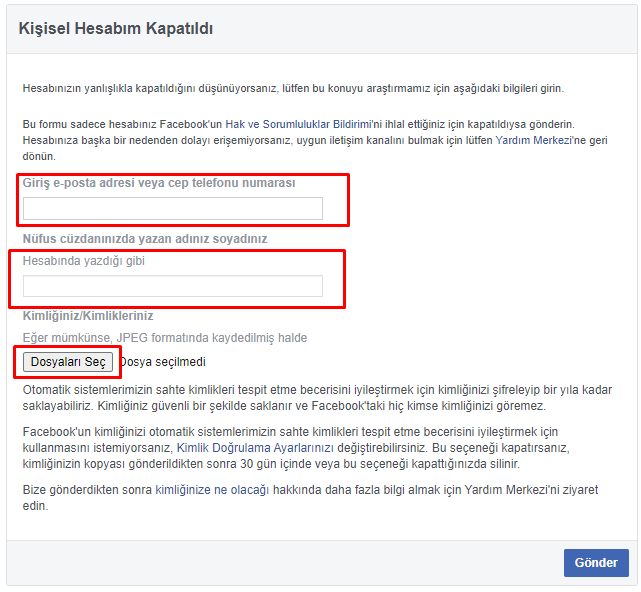Screen dimensions: 641x592
Task: Click the Giriş e-posta adresi label
Action: point(159,183)
